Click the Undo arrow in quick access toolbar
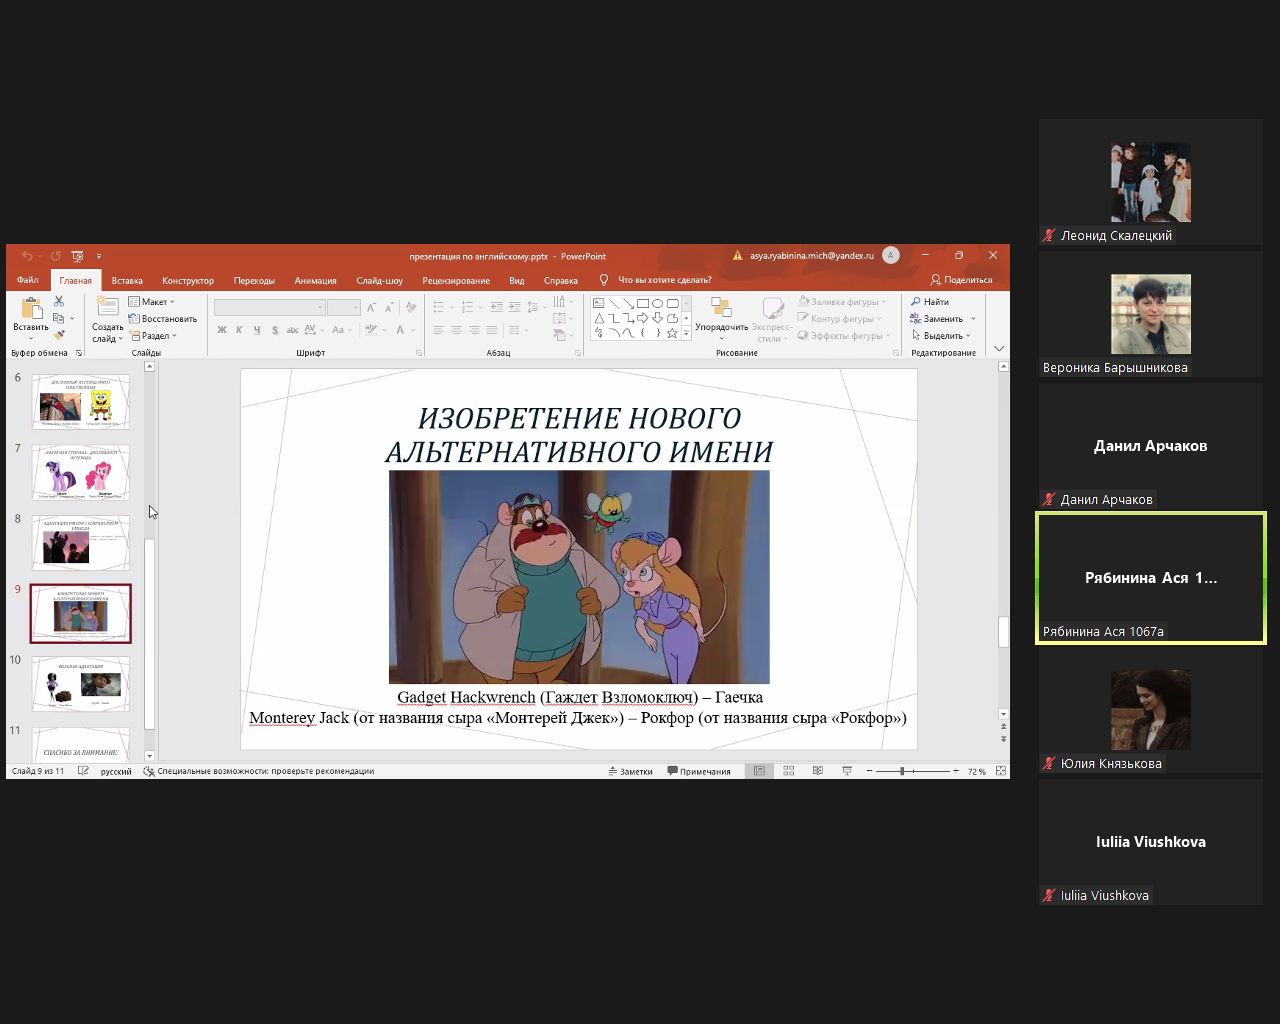1280x1024 pixels. pyautogui.click(x=28, y=256)
